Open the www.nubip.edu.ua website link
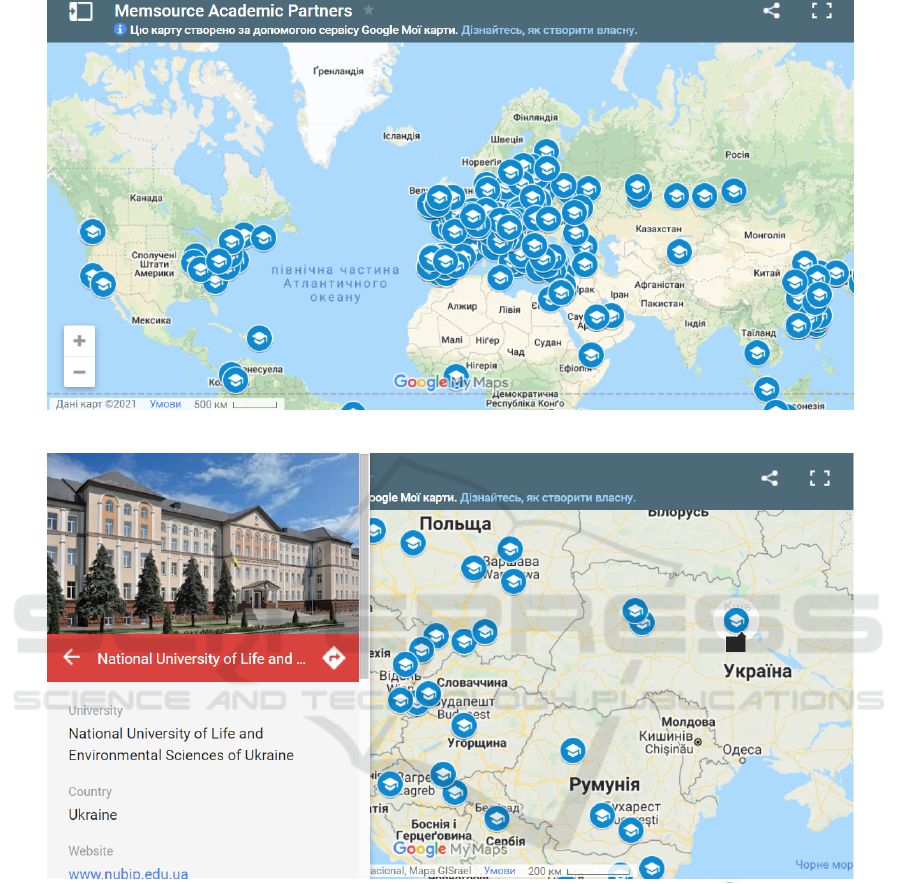Screen dimensions: 901x884 pyautogui.click(x=128, y=874)
